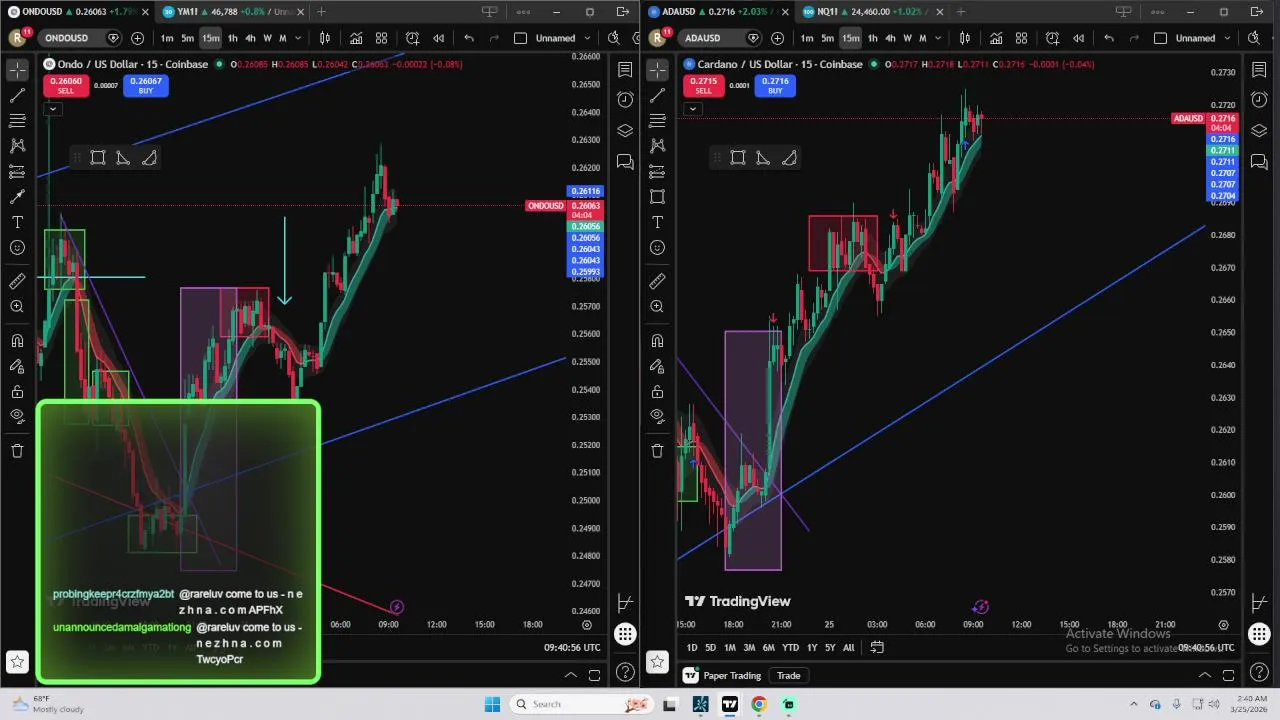Hide all drawings via eye icon, ADAUSD window
The height and width of the screenshot is (720, 1280).
657,415
